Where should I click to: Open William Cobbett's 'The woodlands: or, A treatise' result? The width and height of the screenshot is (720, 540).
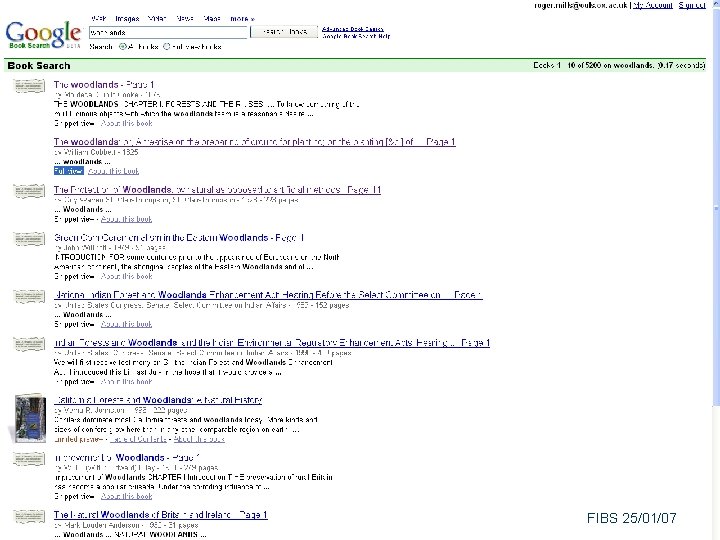254,142
